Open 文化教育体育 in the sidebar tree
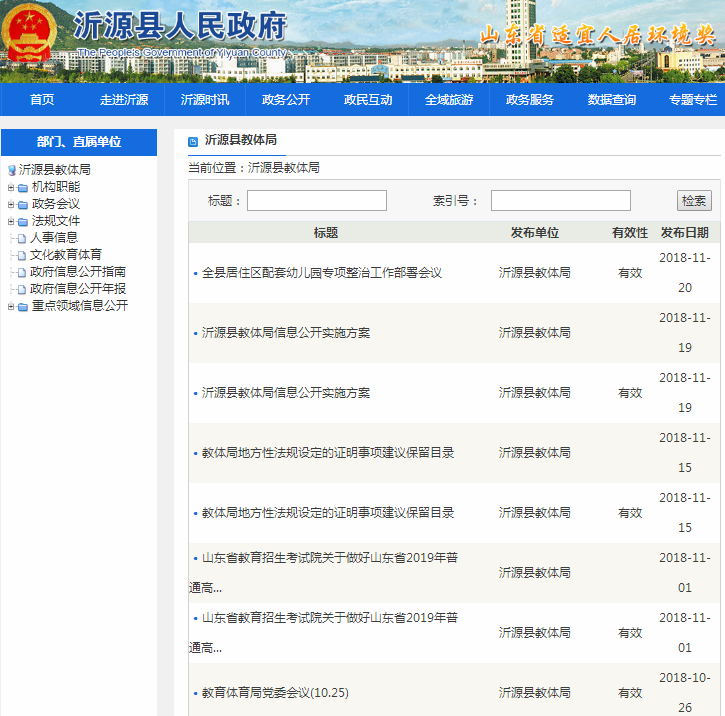 tap(66, 255)
